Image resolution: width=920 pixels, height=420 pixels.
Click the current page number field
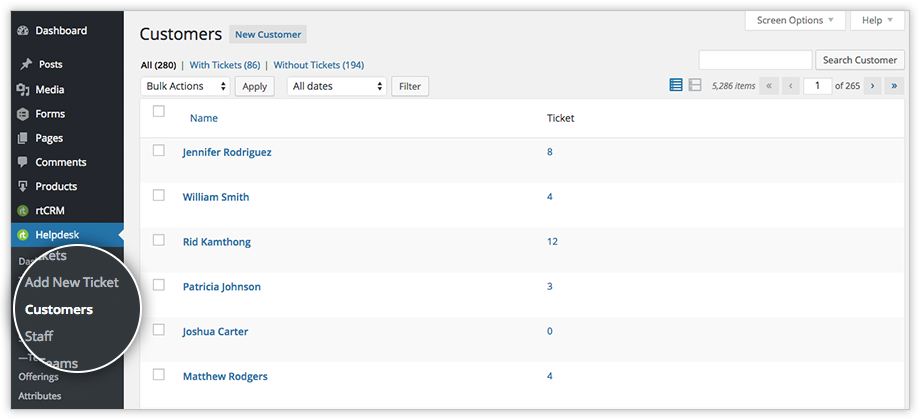(817, 86)
